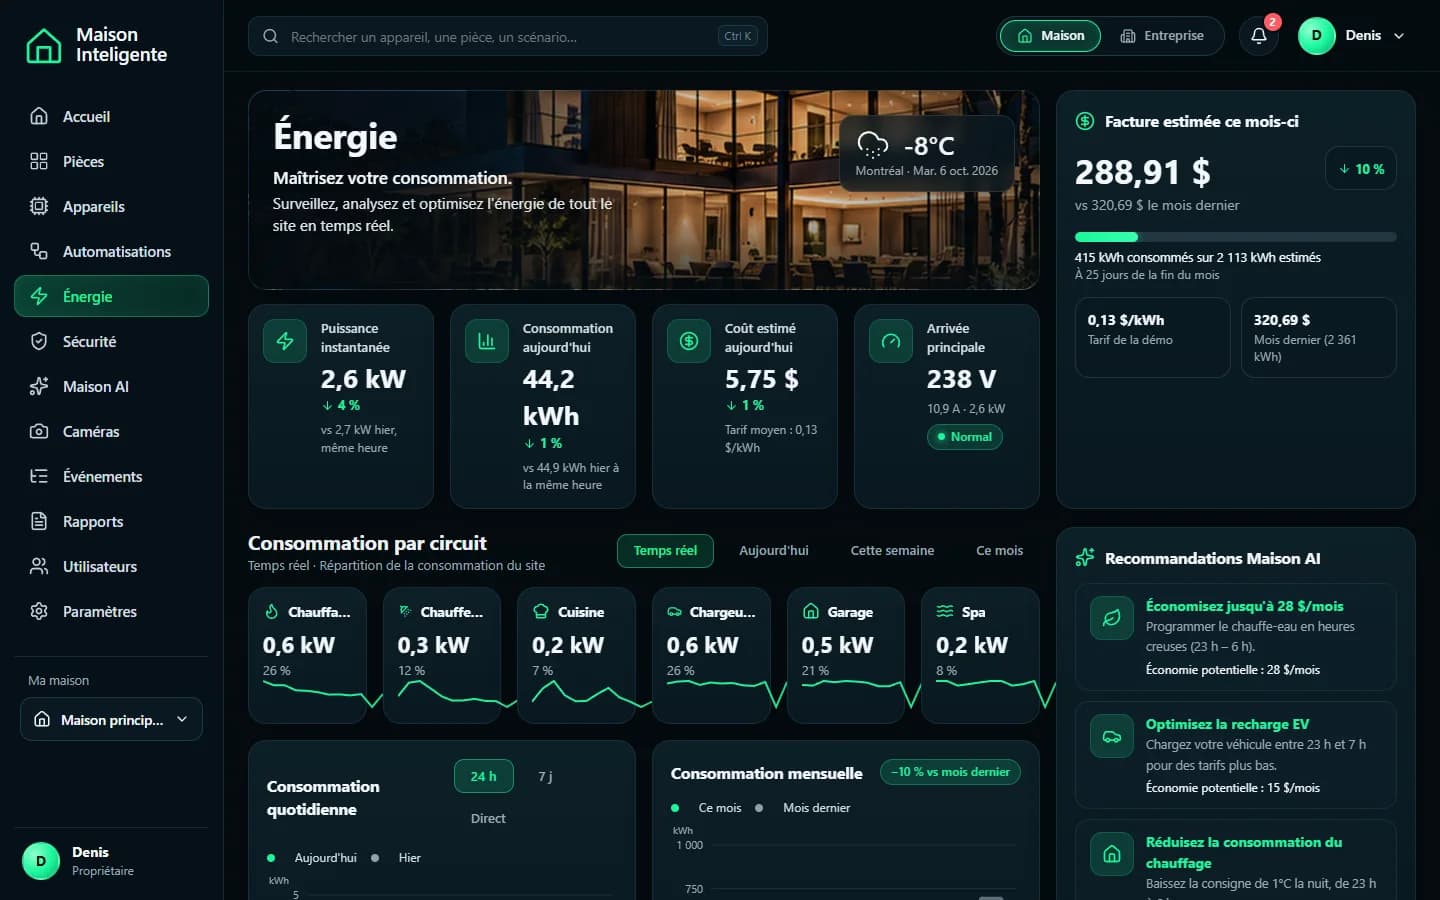Click the kWh consumption progress bar
Viewport: 1440px width, 900px height.
click(x=1235, y=237)
